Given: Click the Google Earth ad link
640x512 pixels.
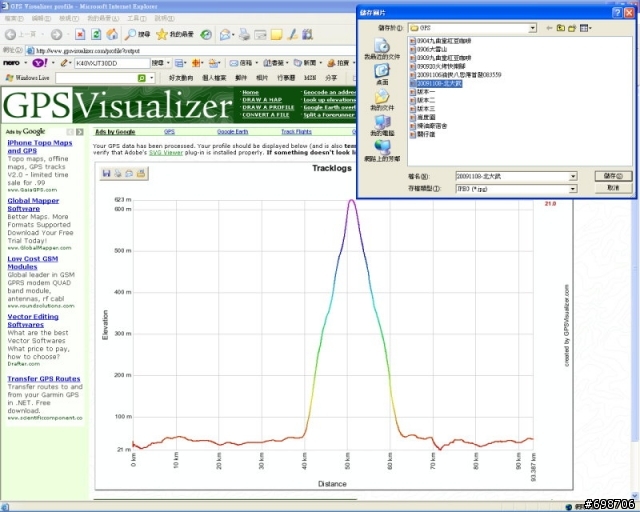Looking at the screenshot, I should (x=232, y=131).
